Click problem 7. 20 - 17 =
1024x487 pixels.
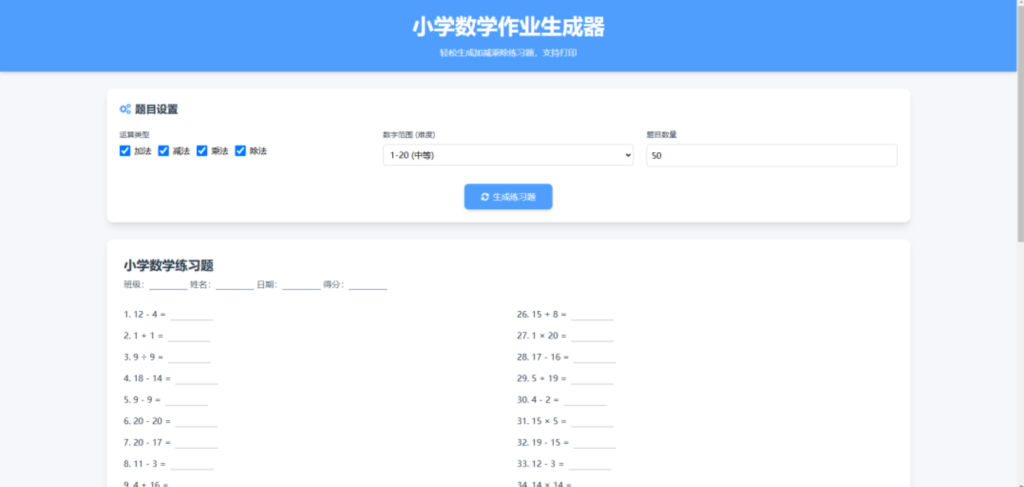tap(147, 443)
